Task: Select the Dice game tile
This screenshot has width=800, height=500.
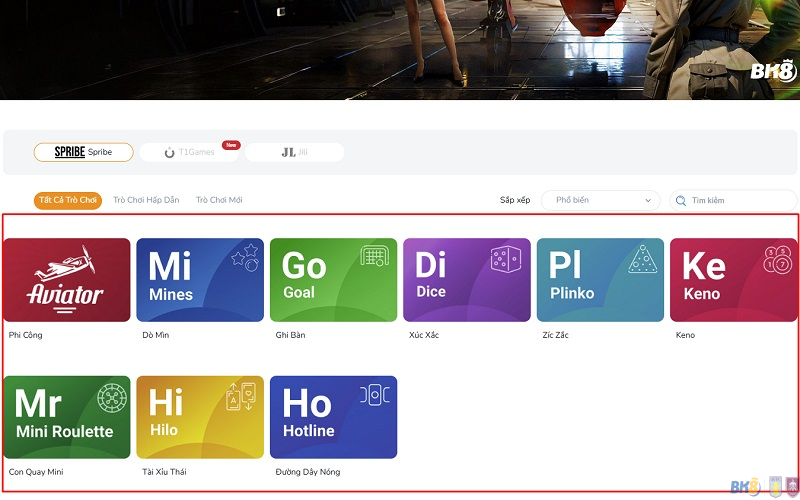Action: click(467, 280)
